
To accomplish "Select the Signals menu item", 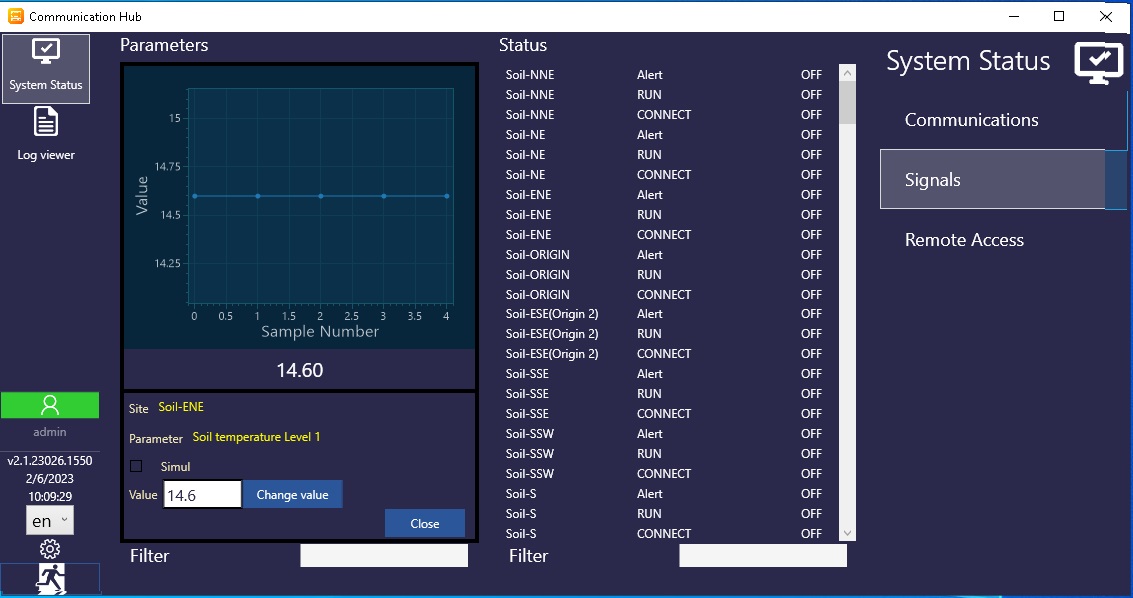I will pyautogui.click(x=992, y=180).
